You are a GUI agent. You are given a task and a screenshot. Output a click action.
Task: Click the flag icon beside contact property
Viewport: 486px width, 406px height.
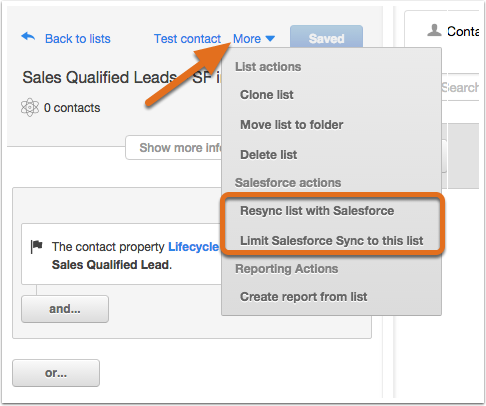tap(36, 247)
